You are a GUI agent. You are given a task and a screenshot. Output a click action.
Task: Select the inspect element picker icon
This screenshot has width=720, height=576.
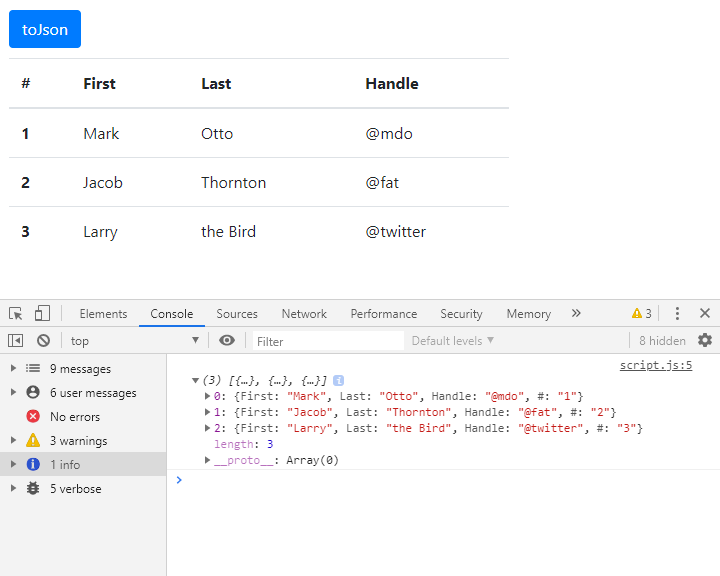(x=16, y=314)
